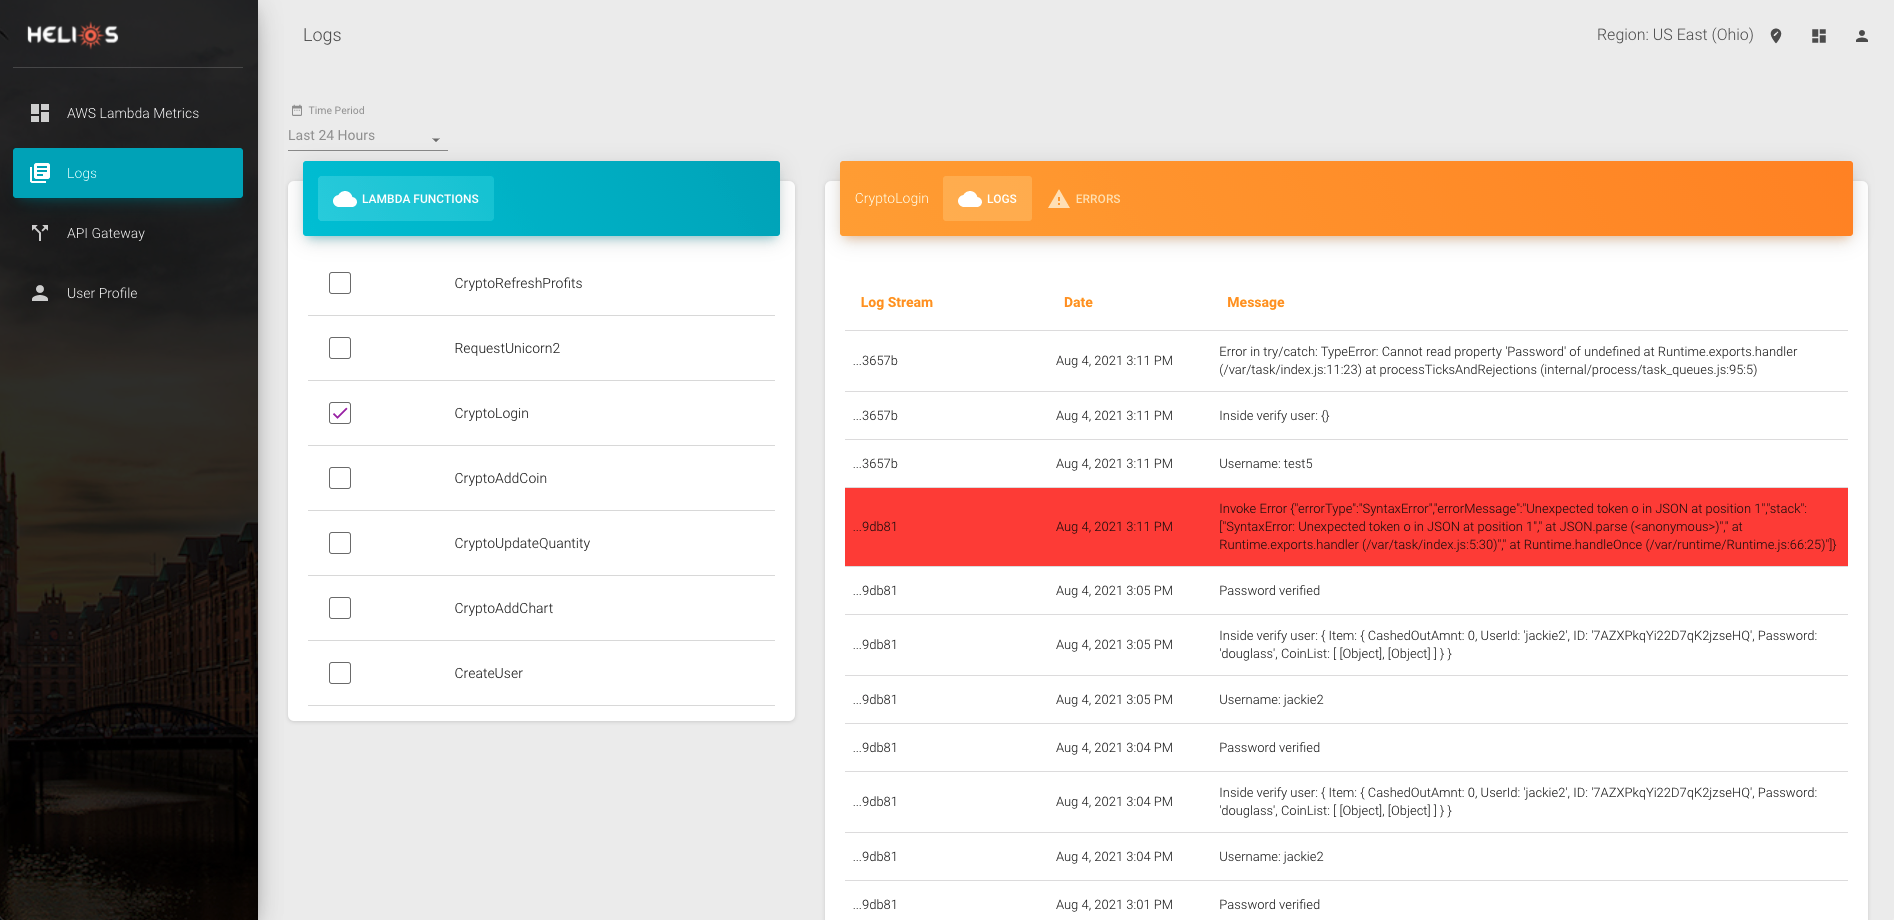Check the CryptoRefreshProfits checkbox

coord(340,283)
